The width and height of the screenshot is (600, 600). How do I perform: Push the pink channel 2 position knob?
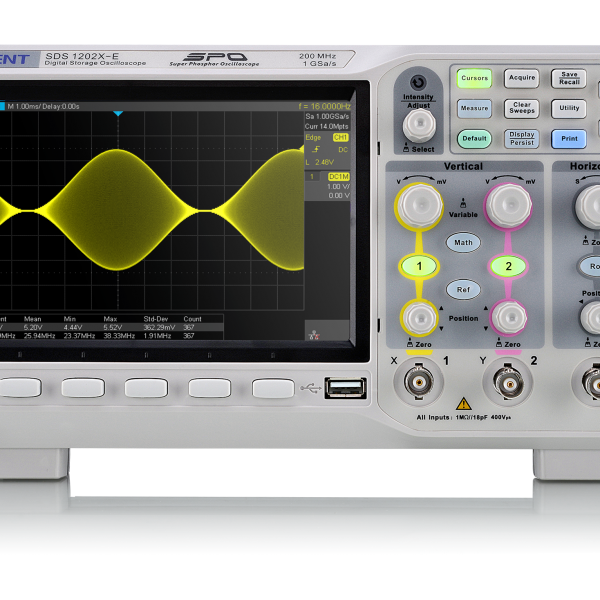(x=508, y=317)
